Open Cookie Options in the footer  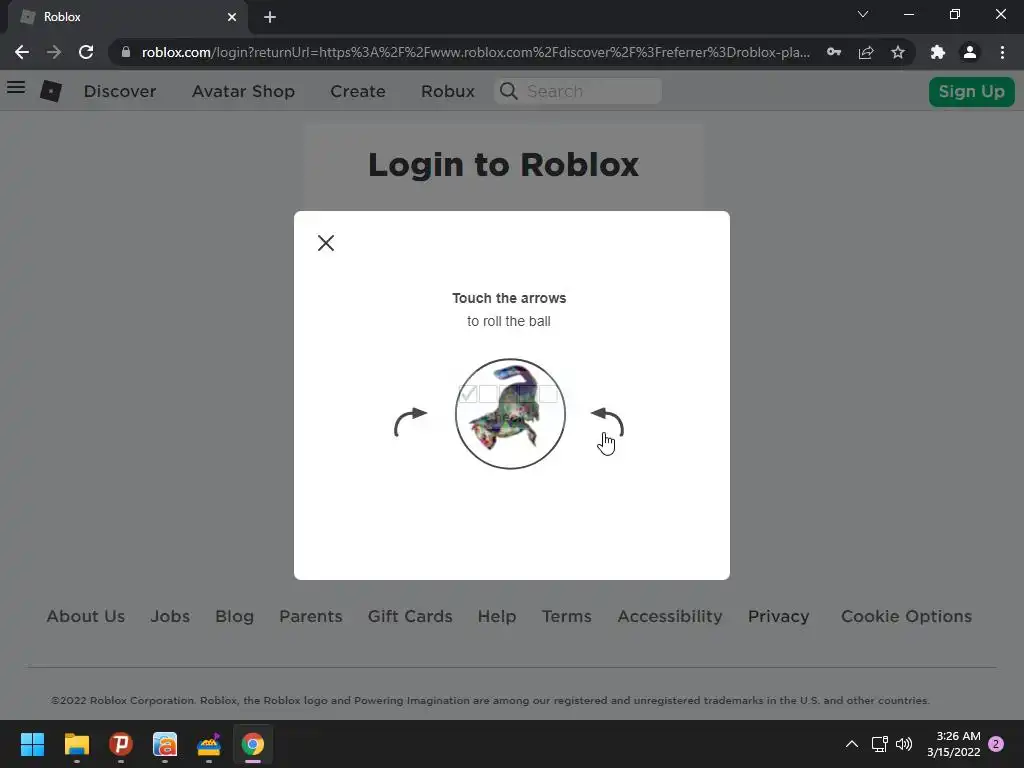coord(906,616)
